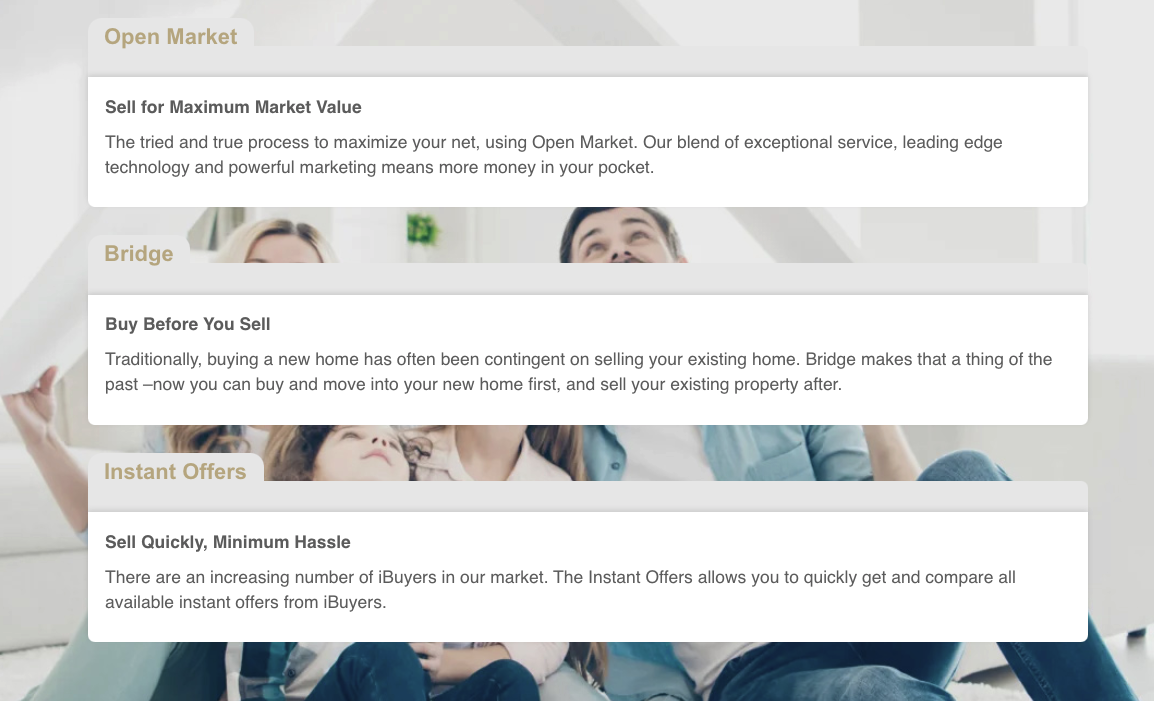Click the 'Sell Quickly, Minimum Hassle' heading

(x=227, y=542)
